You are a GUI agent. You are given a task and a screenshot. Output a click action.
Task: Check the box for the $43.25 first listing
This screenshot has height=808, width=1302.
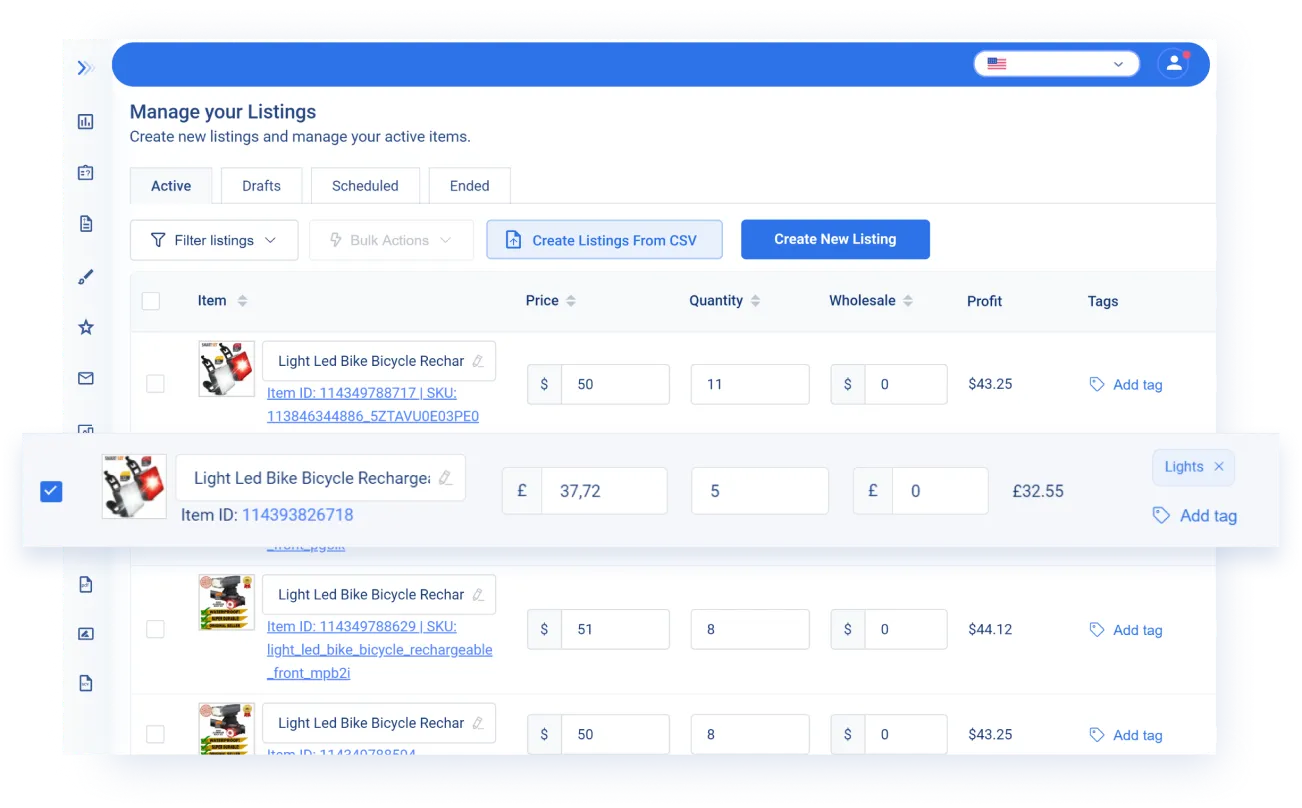pyautogui.click(x=155, y=384)
